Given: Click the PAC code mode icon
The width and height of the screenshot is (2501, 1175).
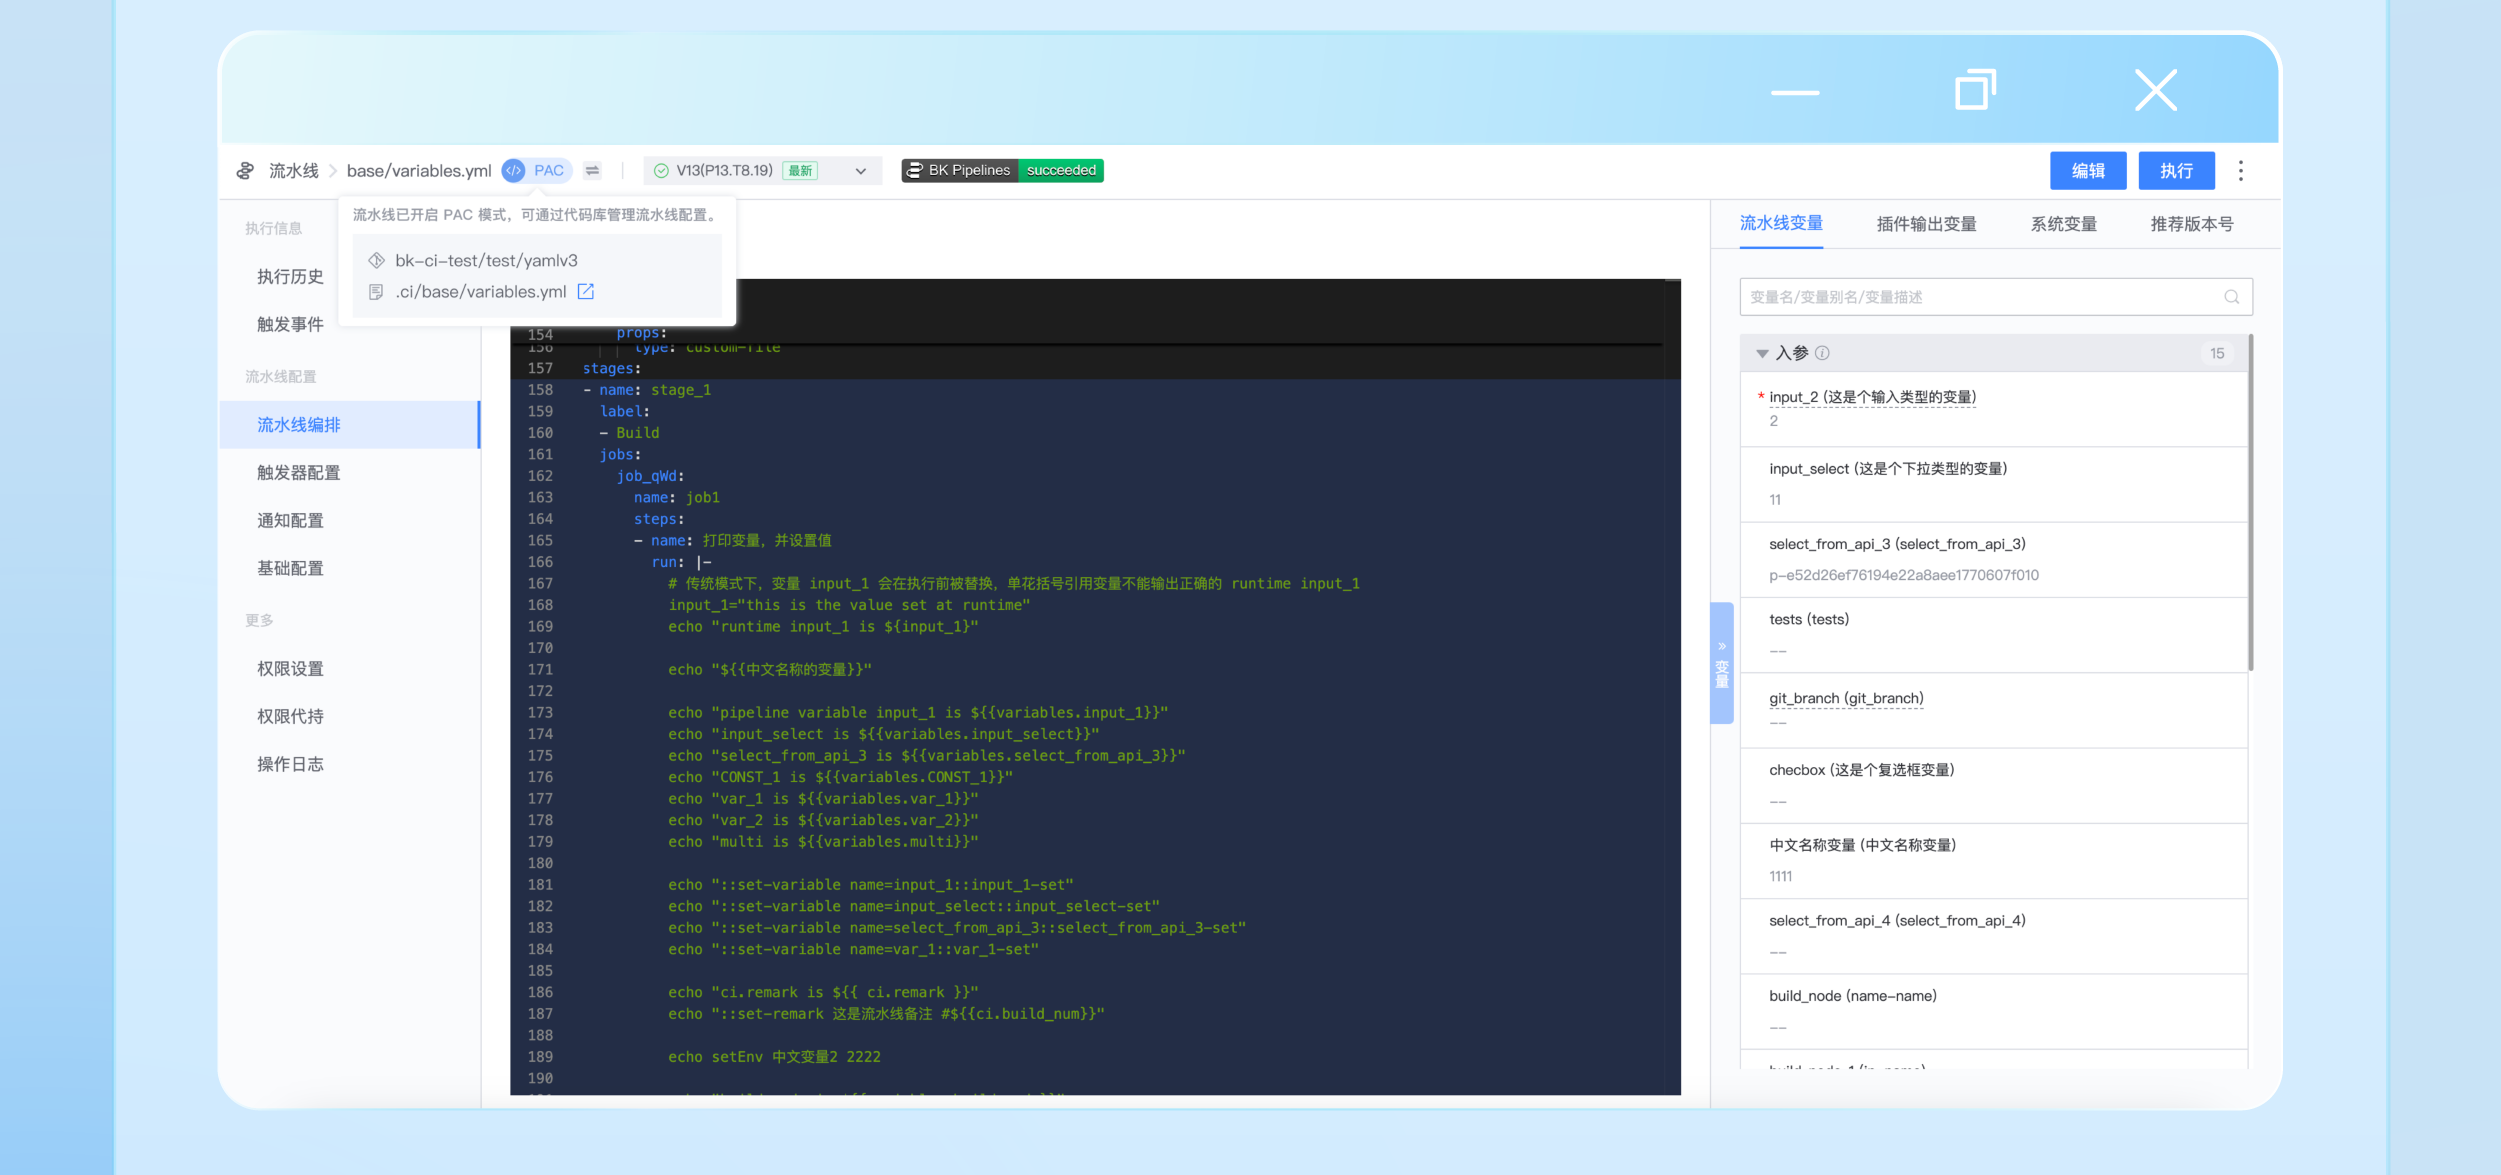Looking at the screenshot, I should 513,171.
